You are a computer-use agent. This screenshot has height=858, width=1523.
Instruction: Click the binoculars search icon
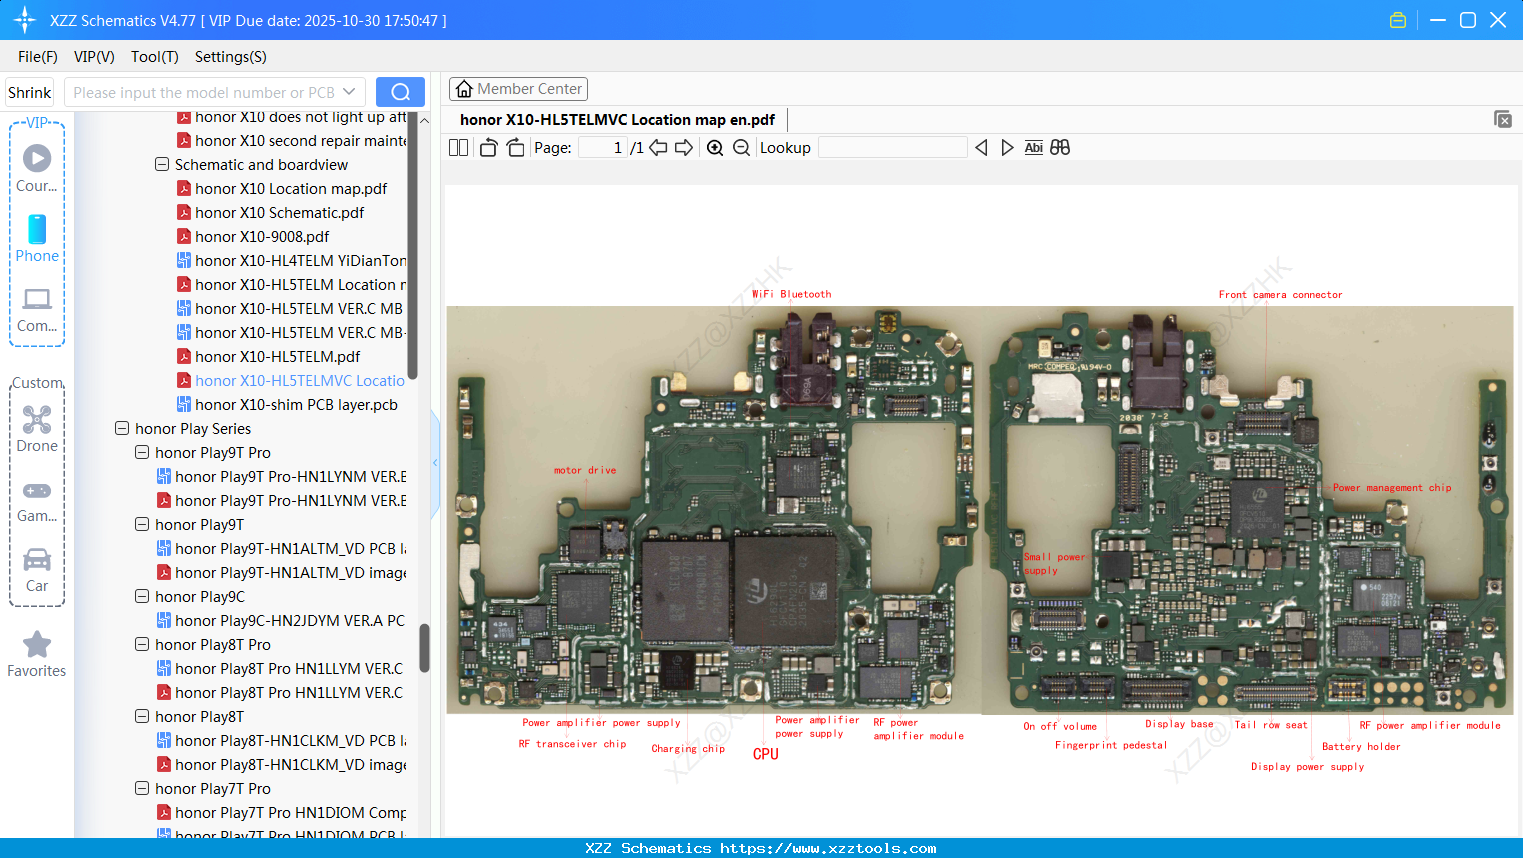[1060, 148]
